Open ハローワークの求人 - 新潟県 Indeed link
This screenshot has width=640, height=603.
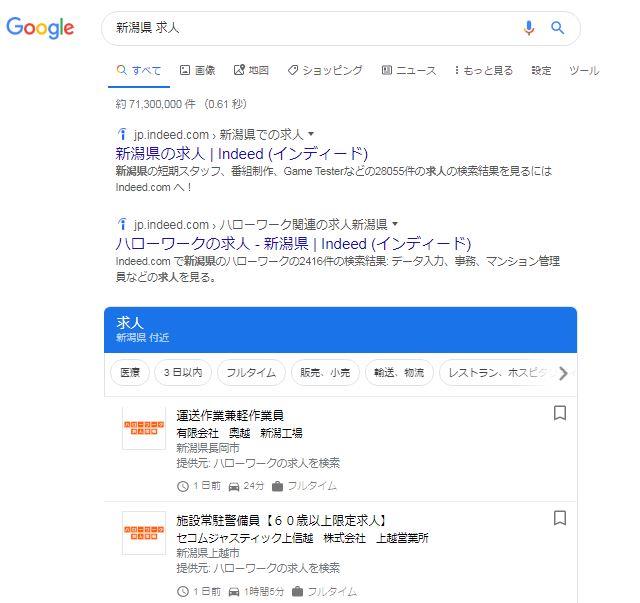click(292, 244)
